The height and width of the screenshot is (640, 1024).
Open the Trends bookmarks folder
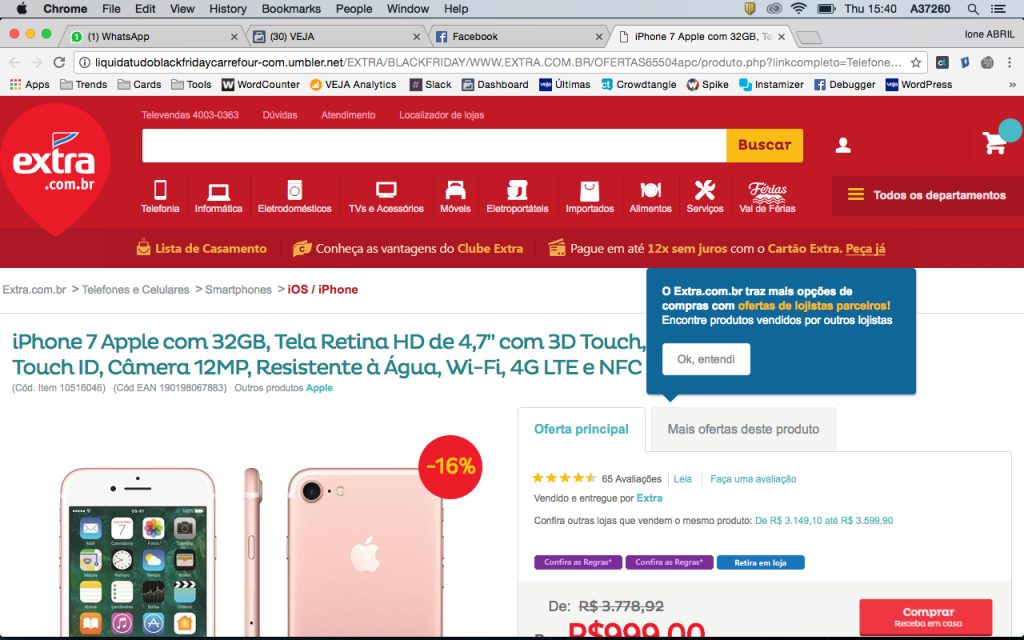(83, 84)
